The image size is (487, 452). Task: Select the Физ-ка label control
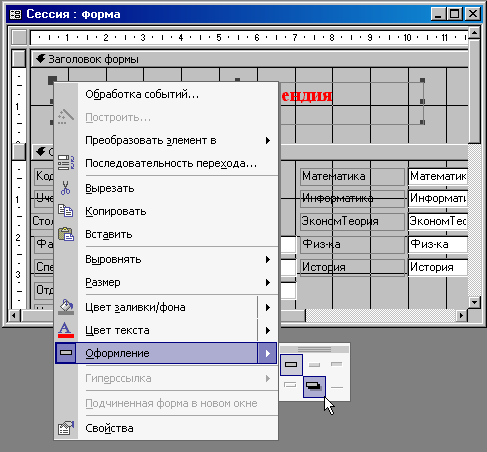coord(352,244)
